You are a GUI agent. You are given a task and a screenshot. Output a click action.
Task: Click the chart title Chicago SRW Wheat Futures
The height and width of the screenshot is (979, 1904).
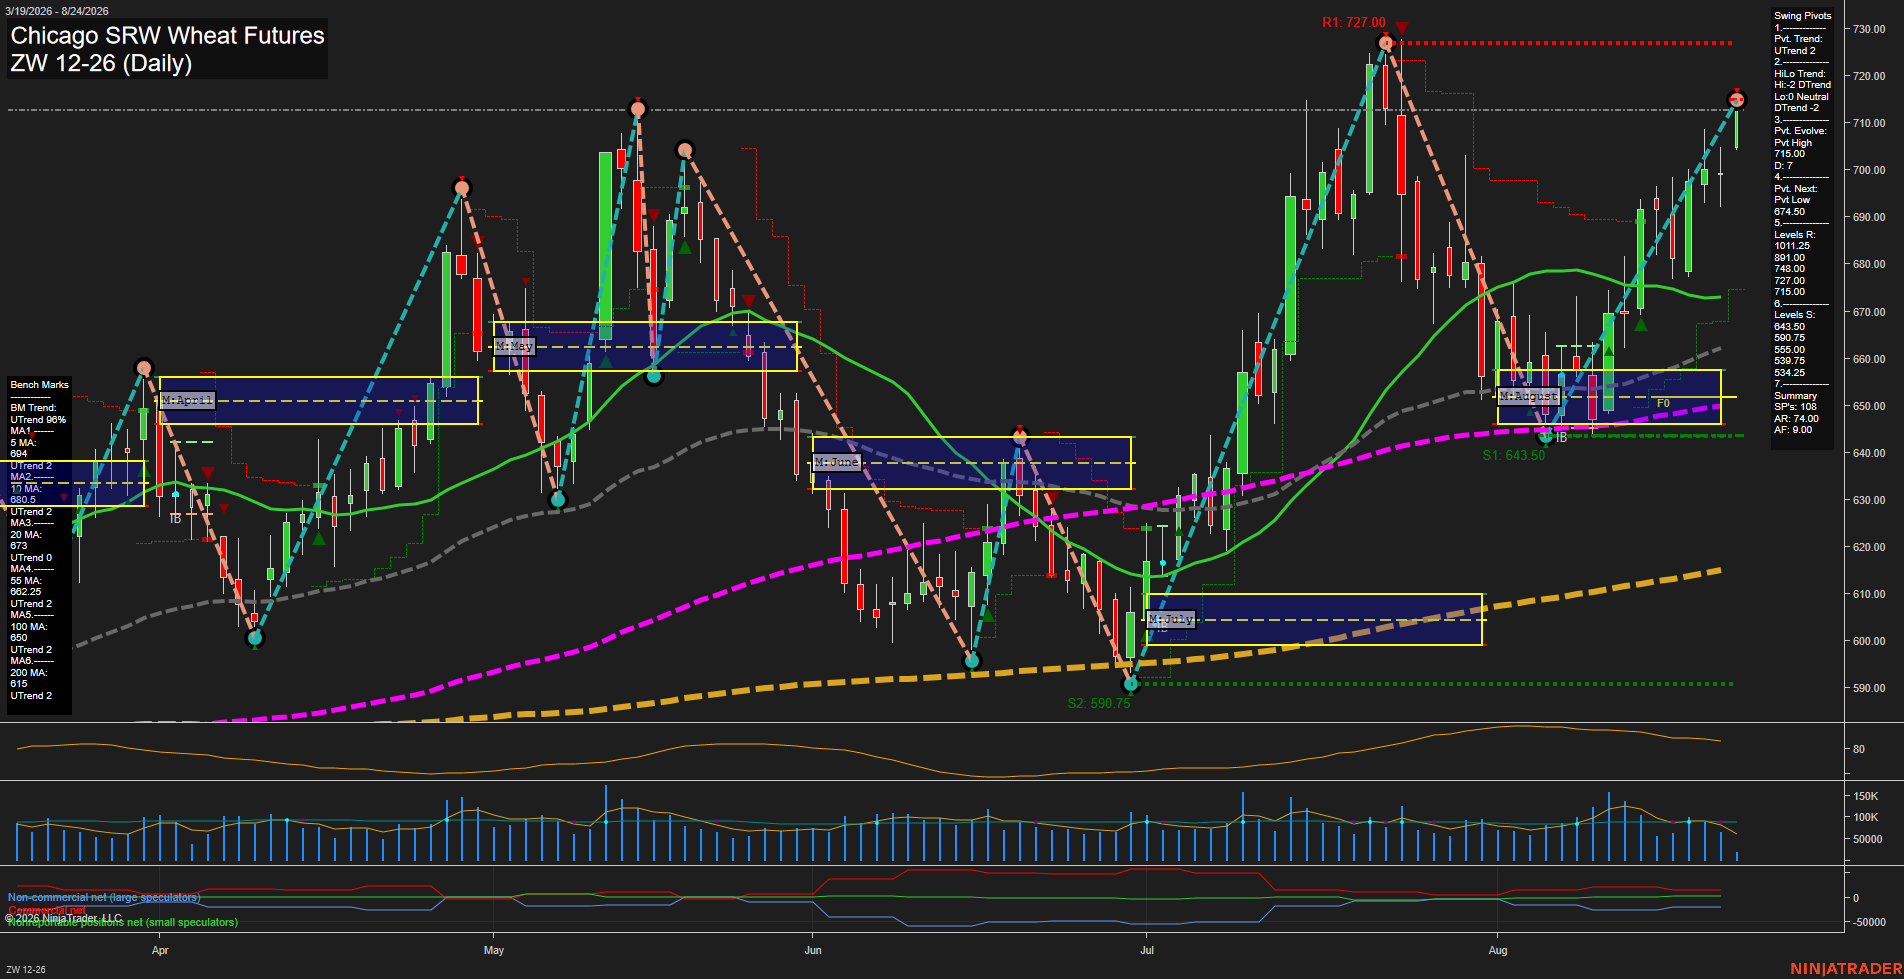tap(167, 35)
